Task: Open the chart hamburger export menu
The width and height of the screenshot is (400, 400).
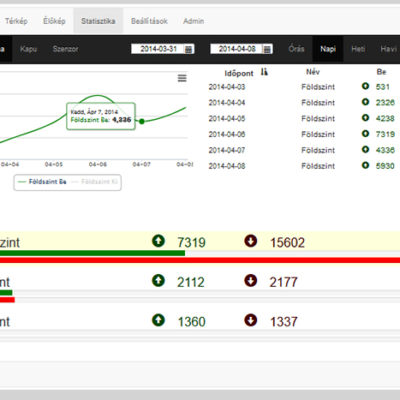Action: click(x=182, y=78)
